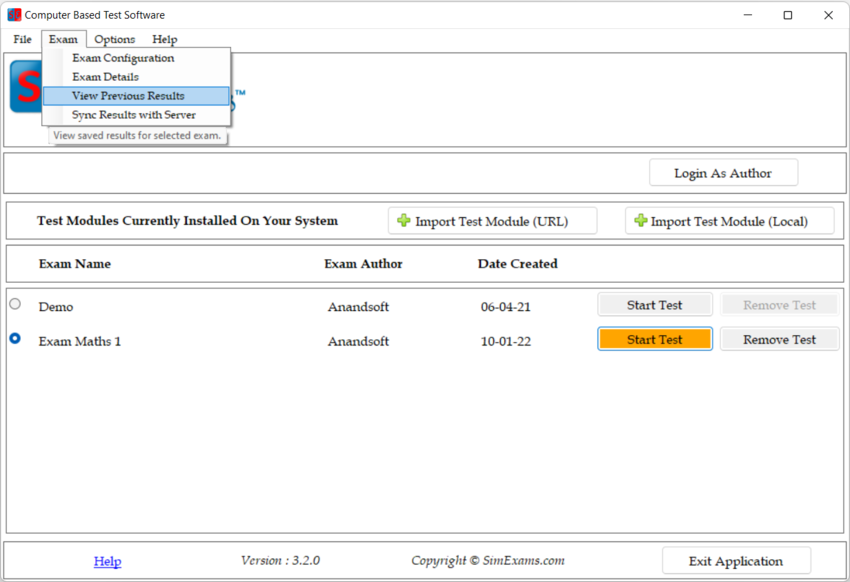Select Exam Details menu entry
The width and height of the screenshot is (850, 582).
105,77
